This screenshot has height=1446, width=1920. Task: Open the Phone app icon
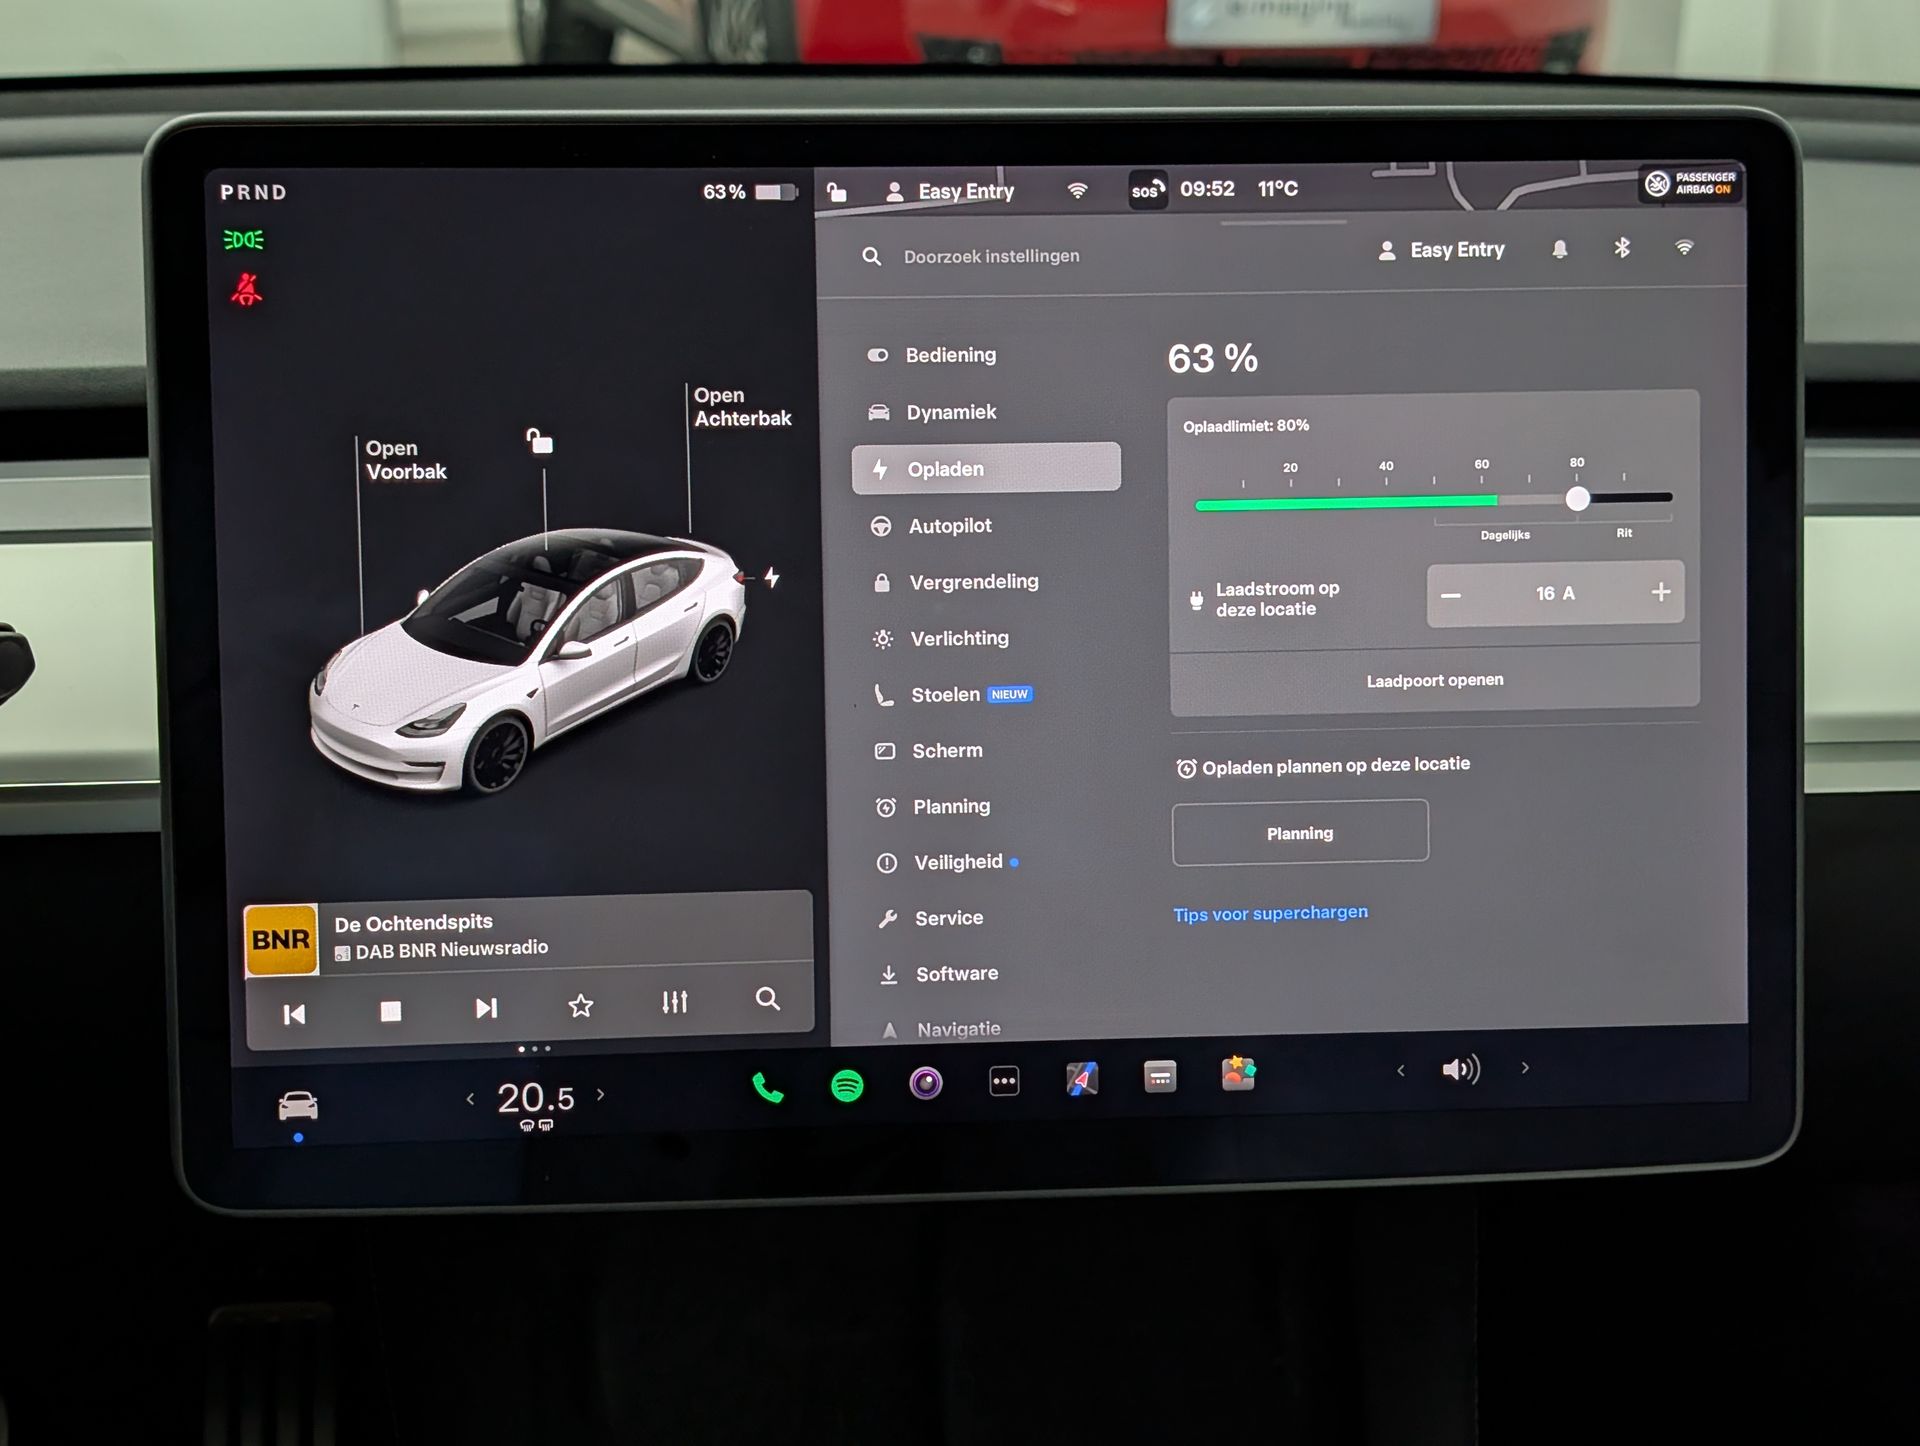click(x=767, y=1087)
